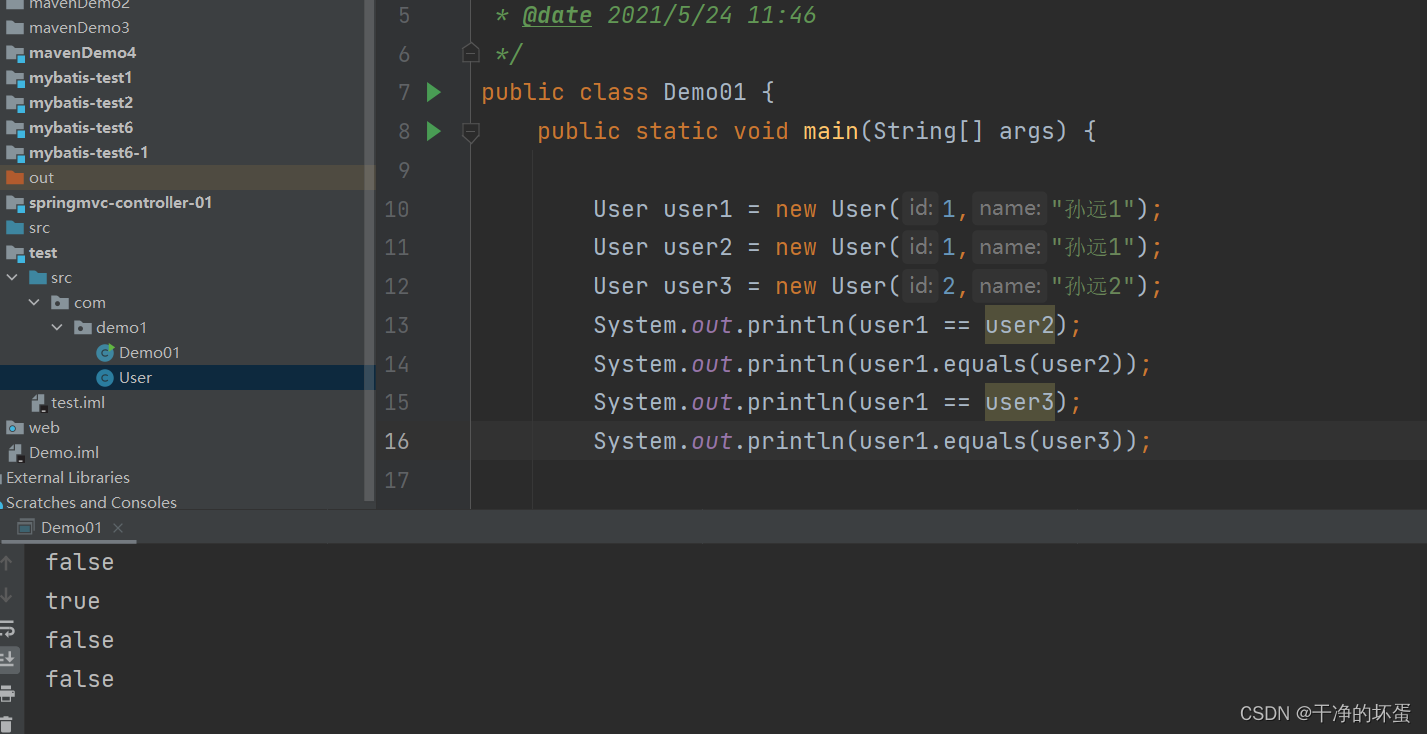Toggle scroll to end in Run console
Screen dimensions: 1427x734
(x=7, y=659)
